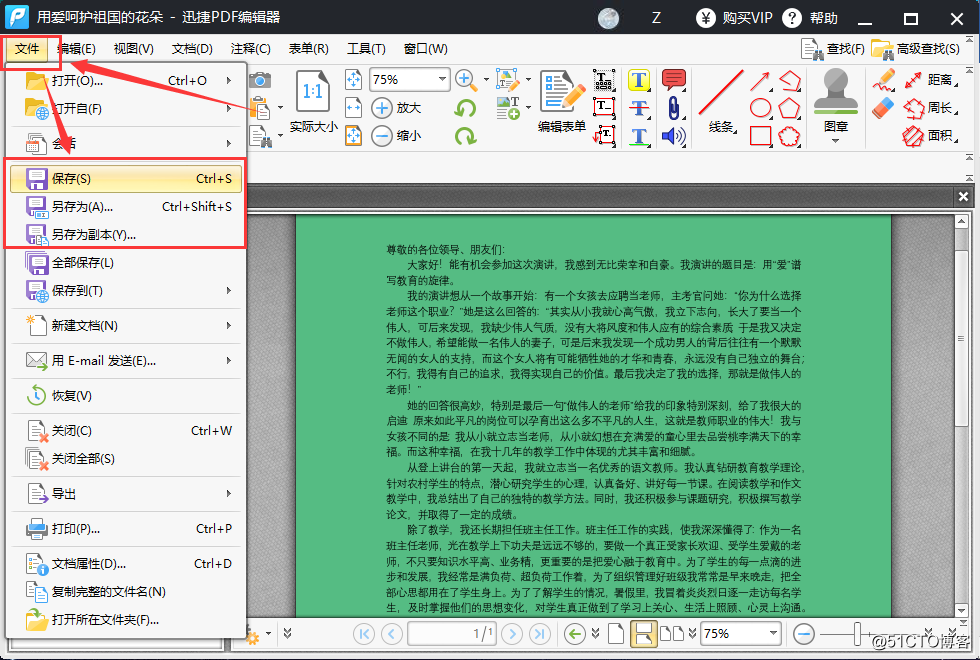Open the top zoom 75% dropdown

442,79
